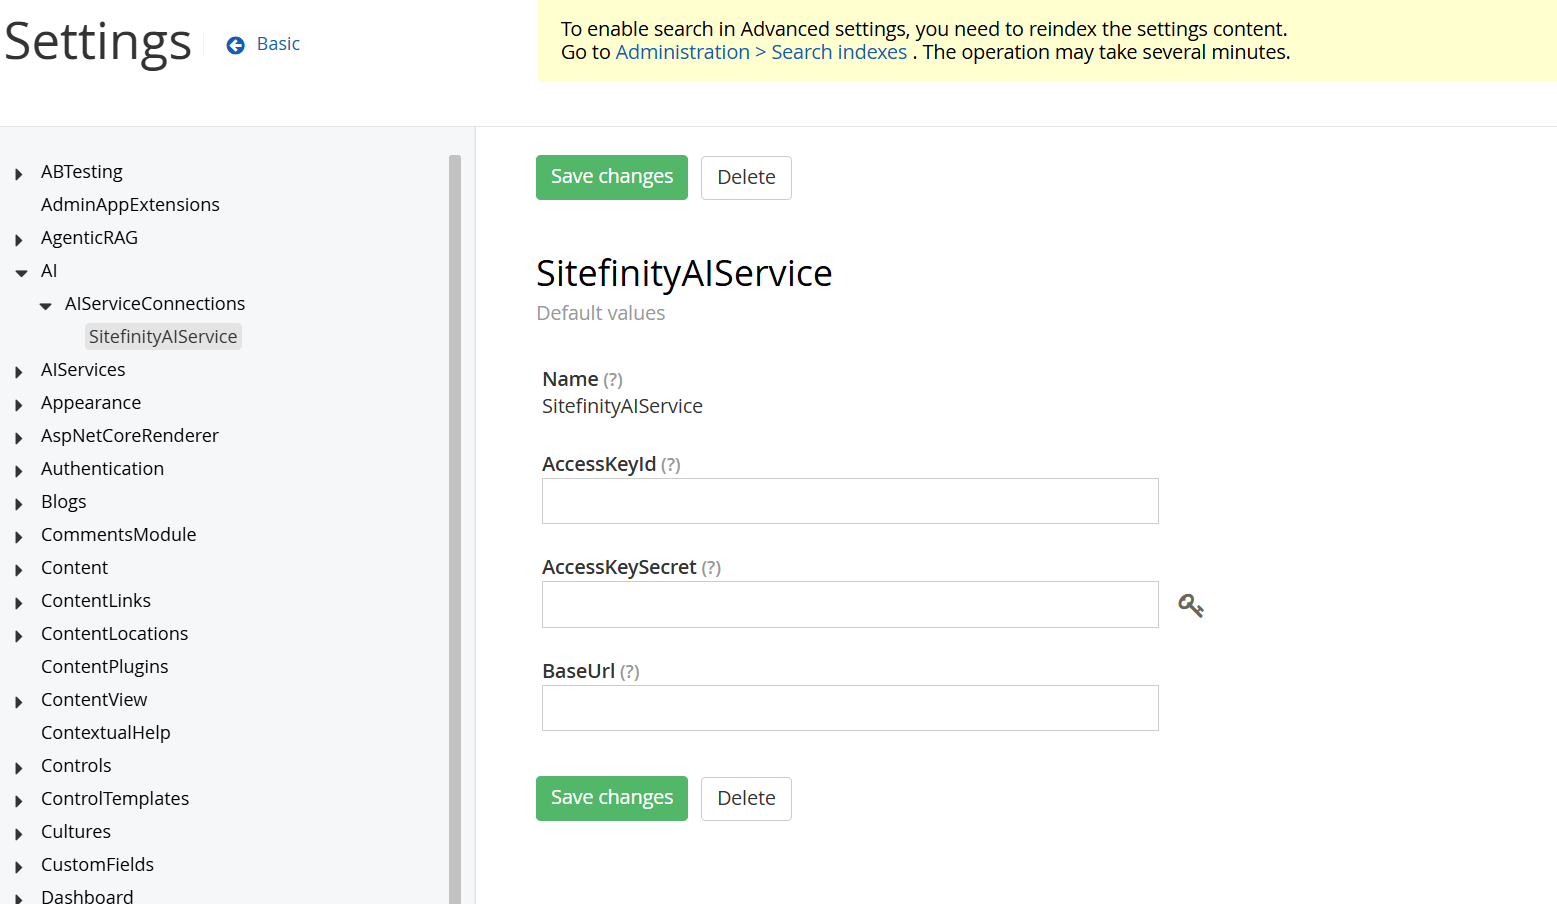
Task: Open the ControlTemplates settings item
Action: click(x=115, y=799)
